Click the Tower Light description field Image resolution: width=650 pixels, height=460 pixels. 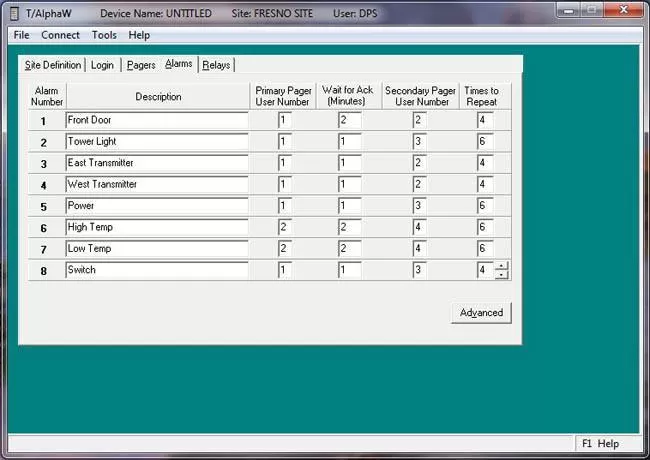(x=157, y=142)
